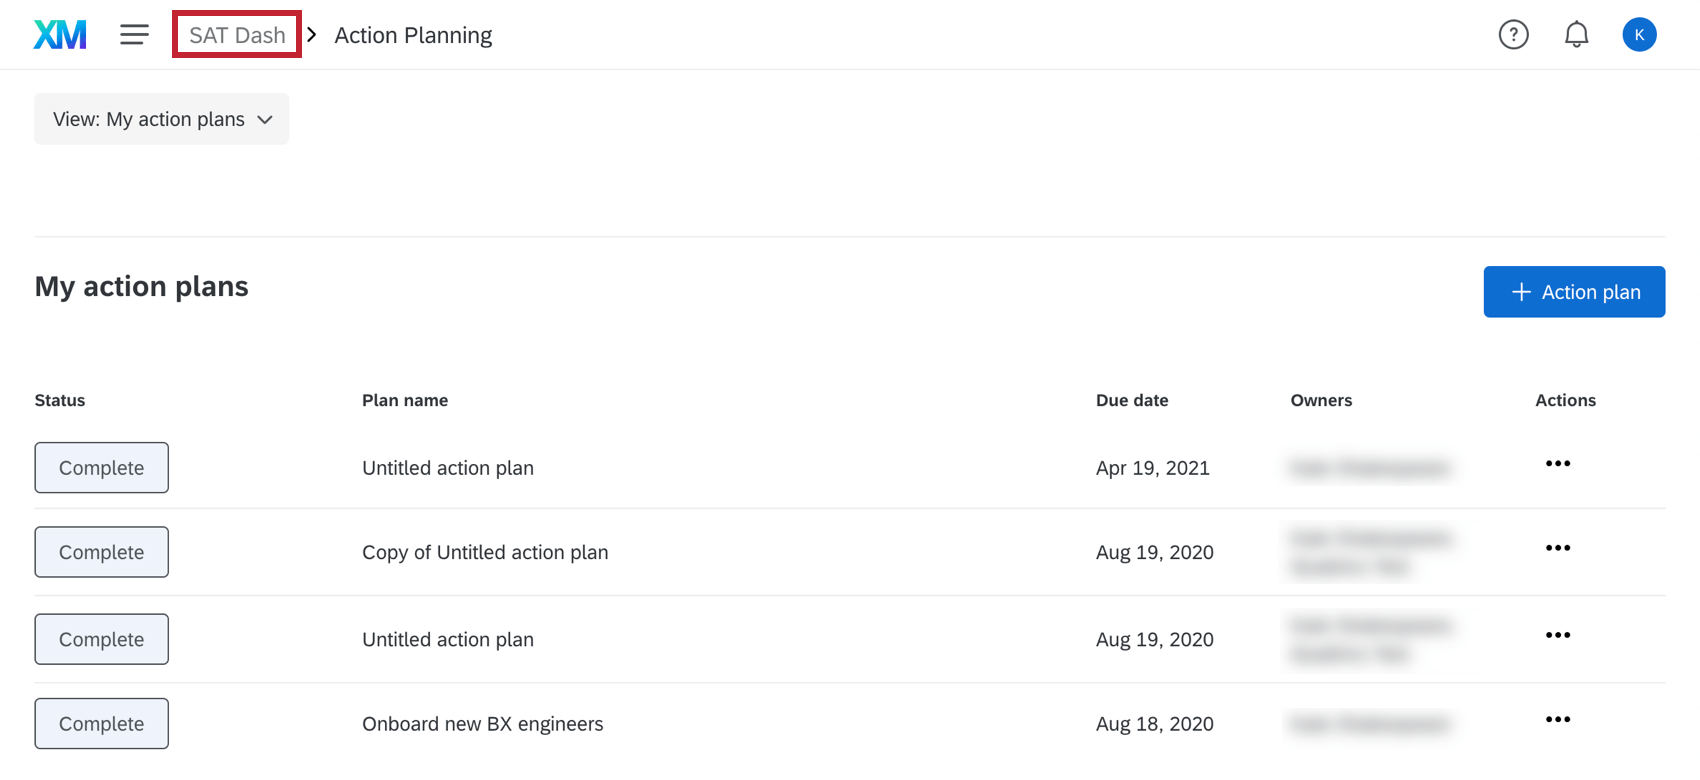Expand the View: My action plans dropdown
This screenshot has height=780, width=1700.
(162, 119)
